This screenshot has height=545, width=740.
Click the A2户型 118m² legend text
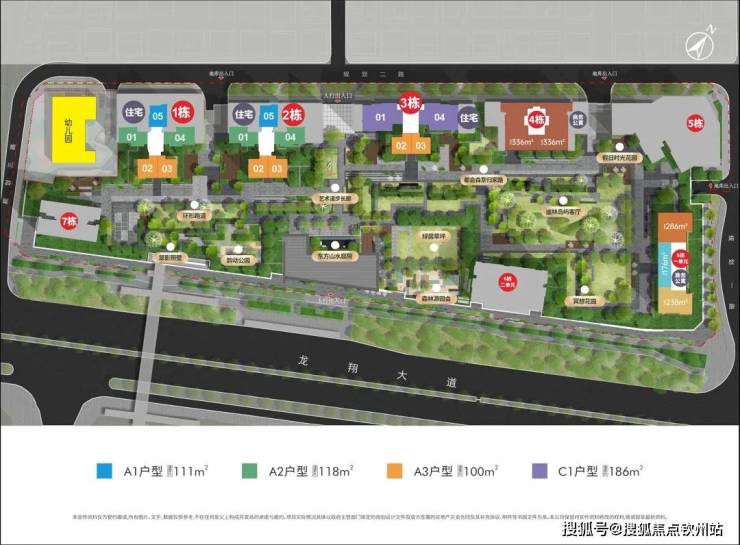311,471
